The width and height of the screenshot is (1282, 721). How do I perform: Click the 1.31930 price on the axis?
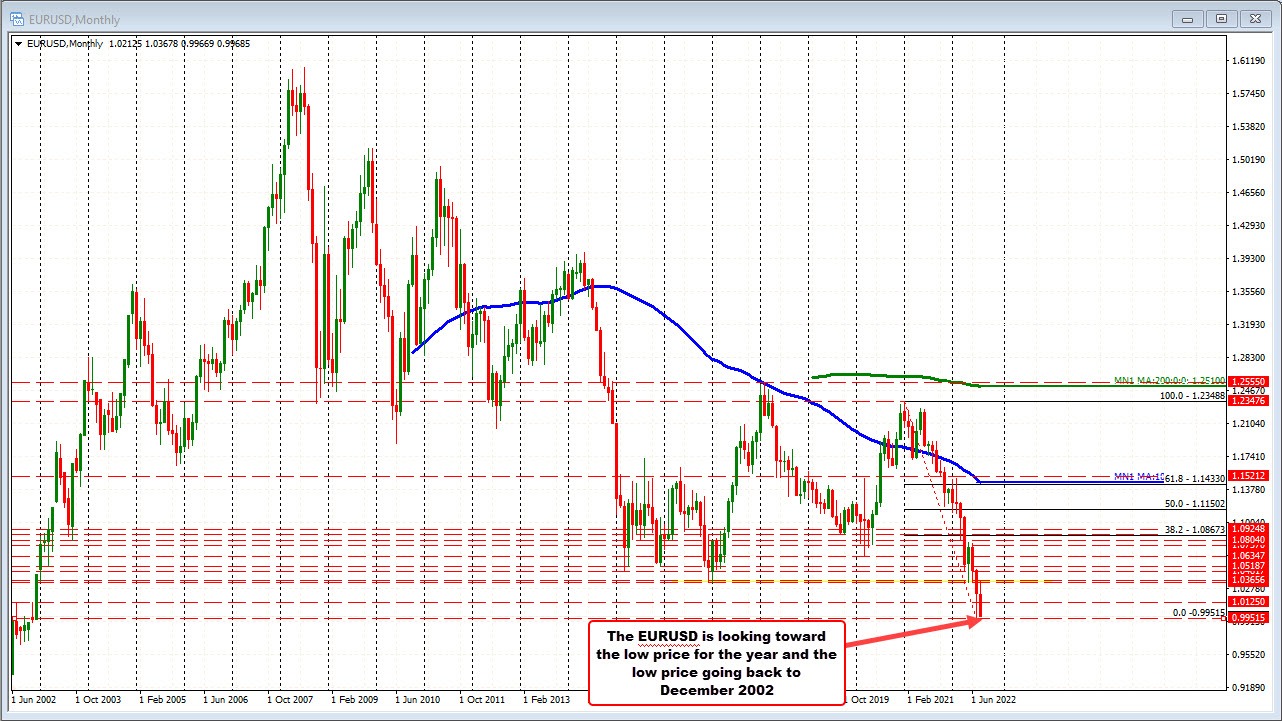(1249, 325)
